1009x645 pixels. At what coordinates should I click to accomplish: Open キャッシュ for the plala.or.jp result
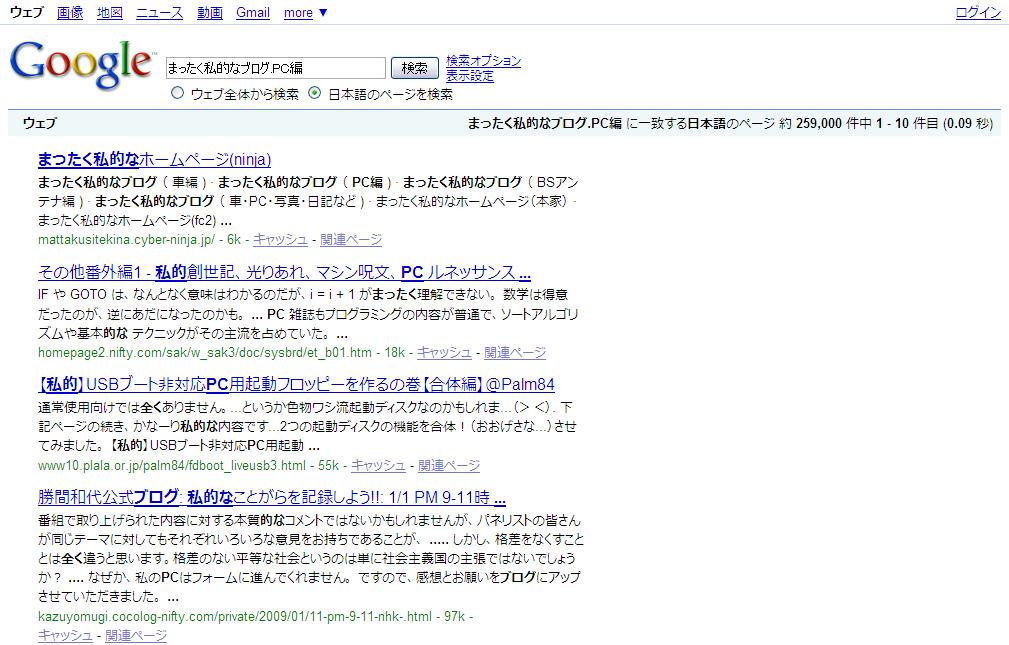coord(378,465)
